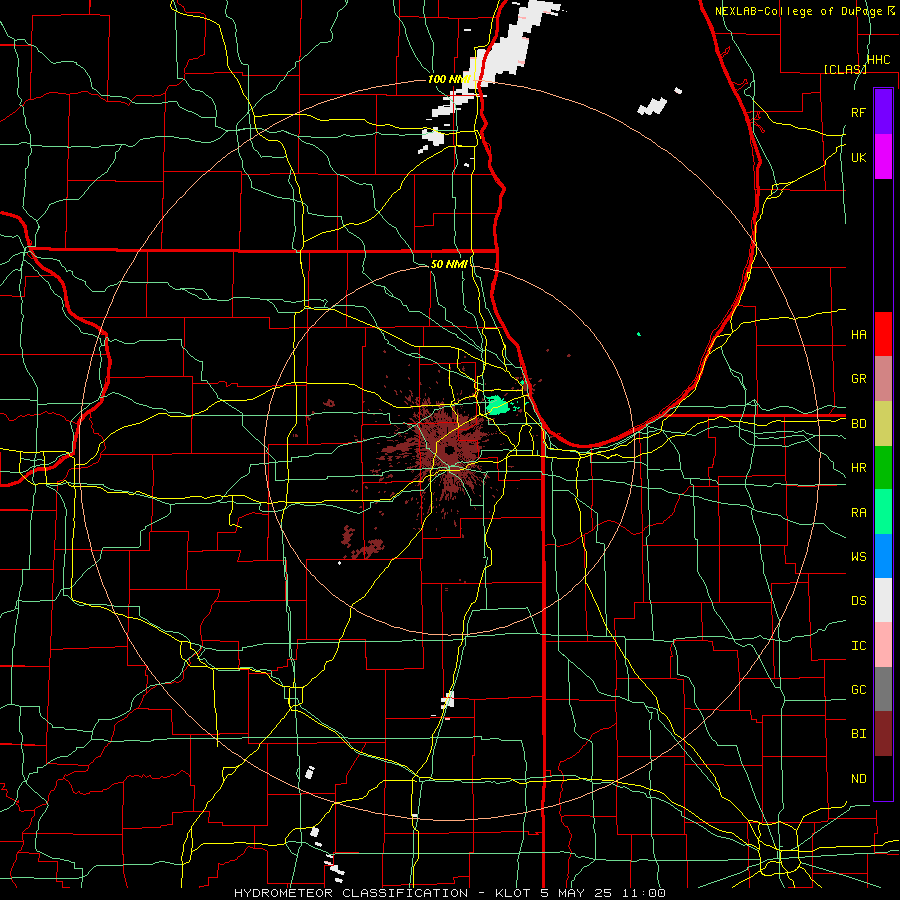Click the 'DS' legend label
The width and height of the screenshot is (900, 900).
(858, 601)
